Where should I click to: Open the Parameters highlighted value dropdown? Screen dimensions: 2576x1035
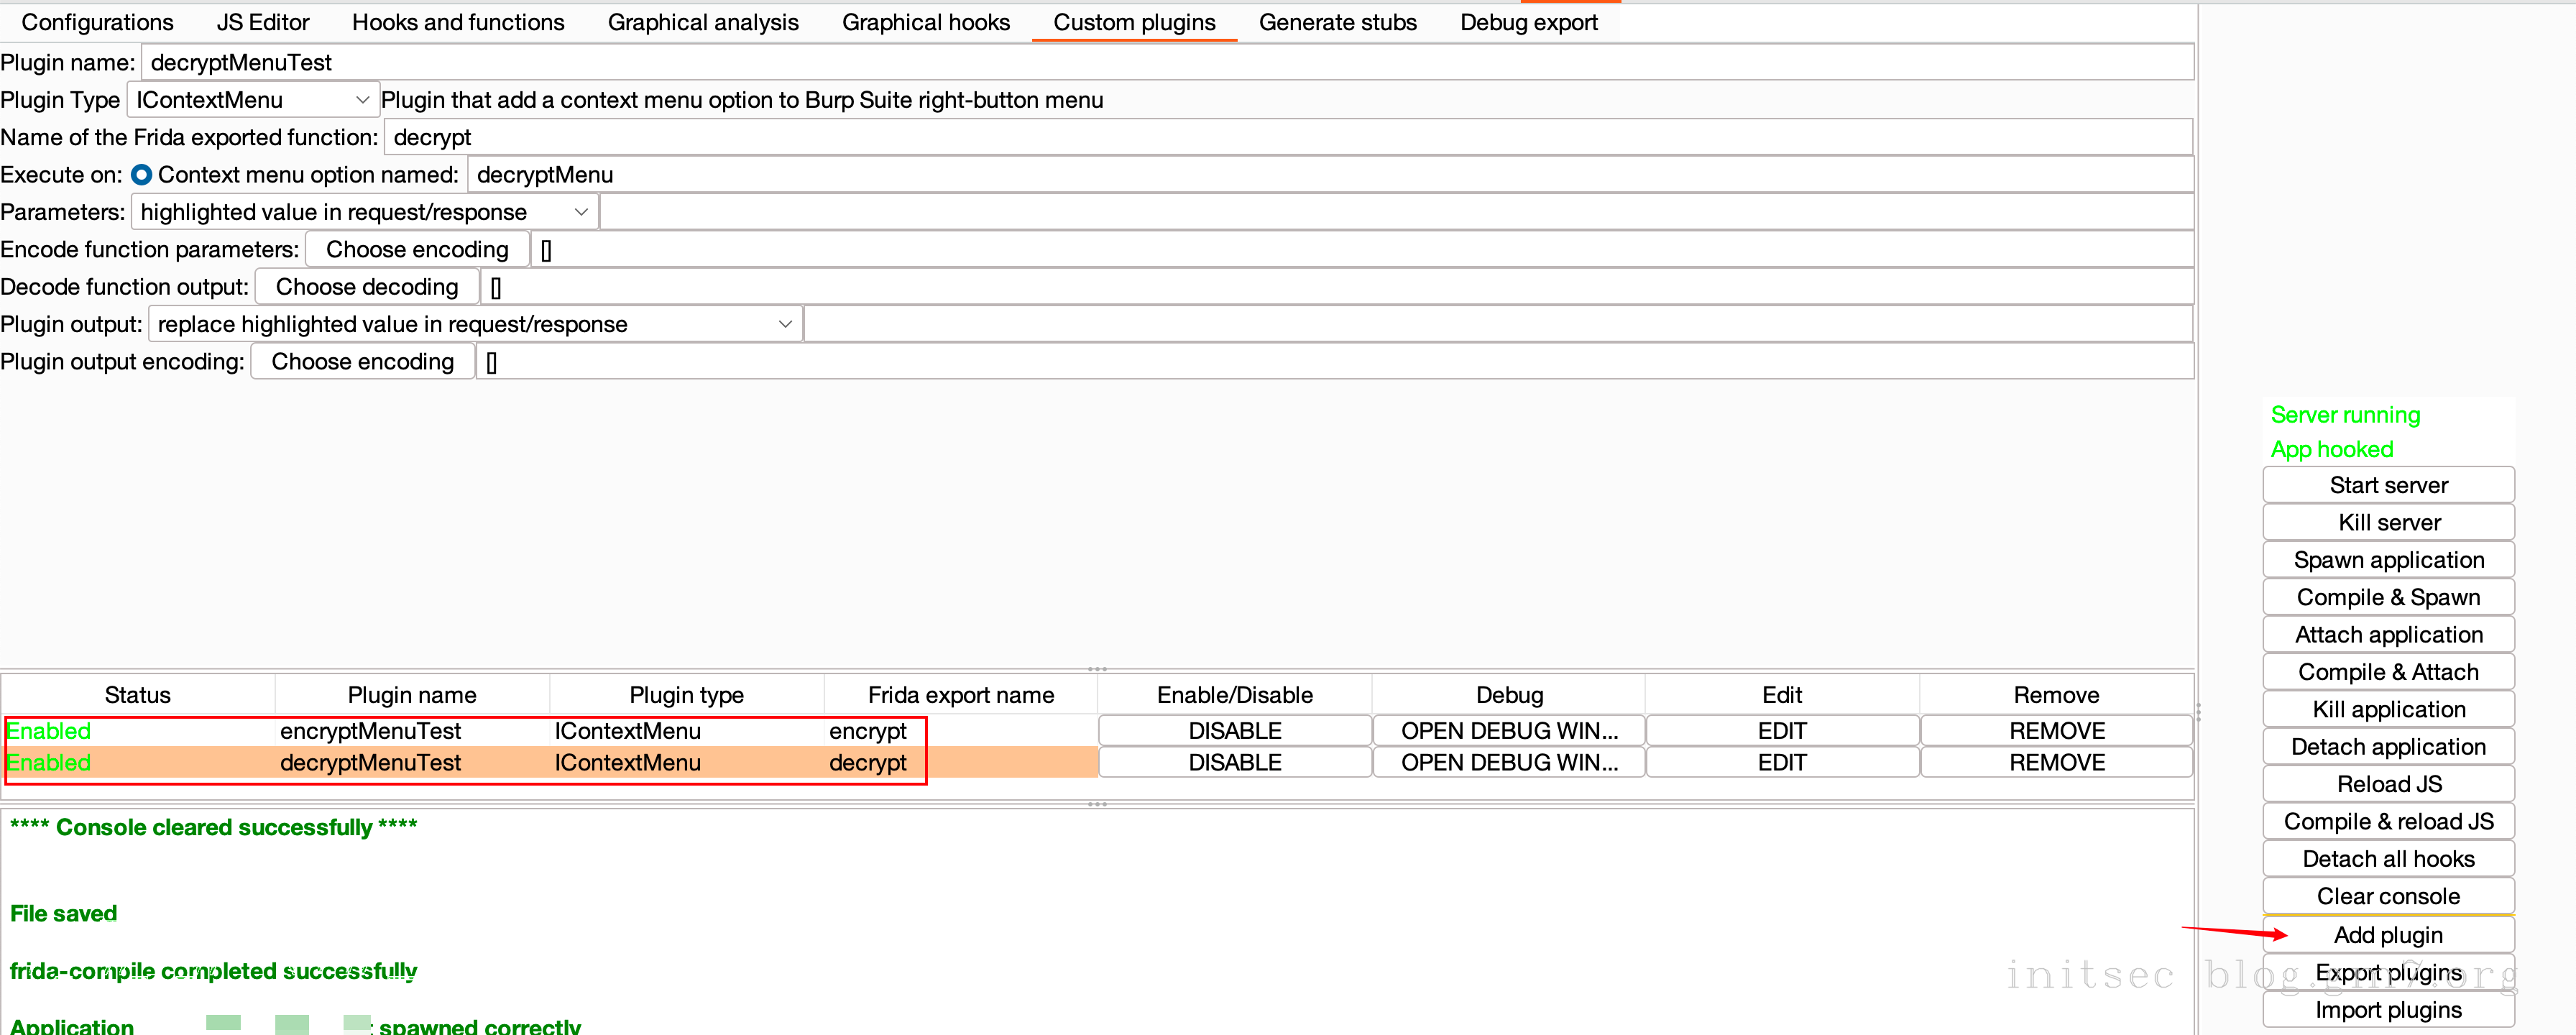pos(364,212)
